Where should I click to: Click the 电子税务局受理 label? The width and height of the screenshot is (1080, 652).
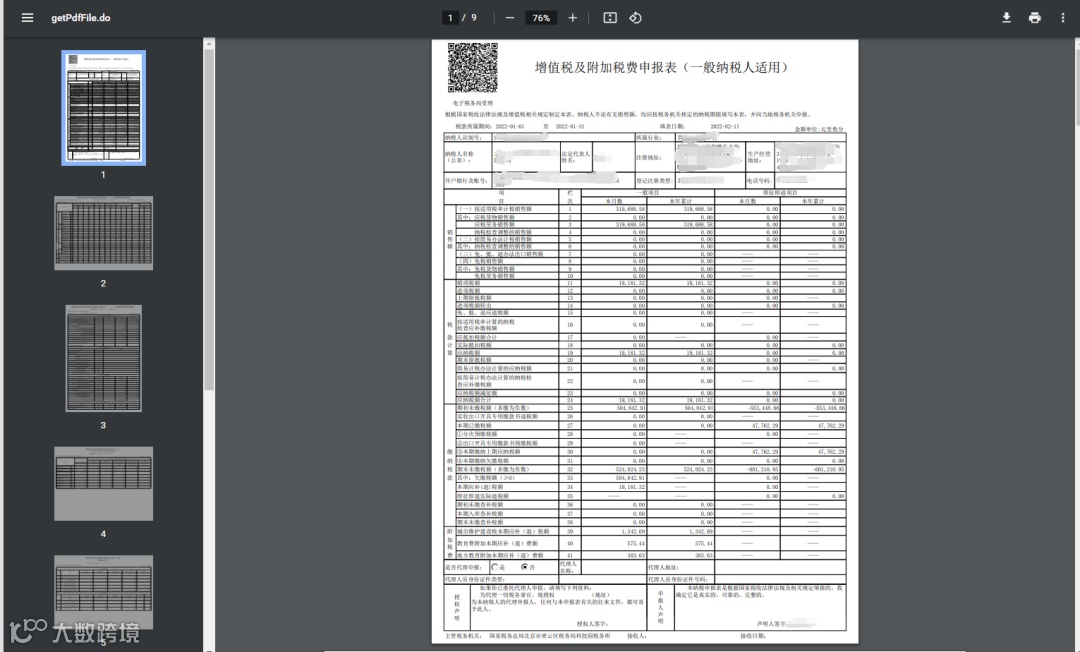point(472,103)
